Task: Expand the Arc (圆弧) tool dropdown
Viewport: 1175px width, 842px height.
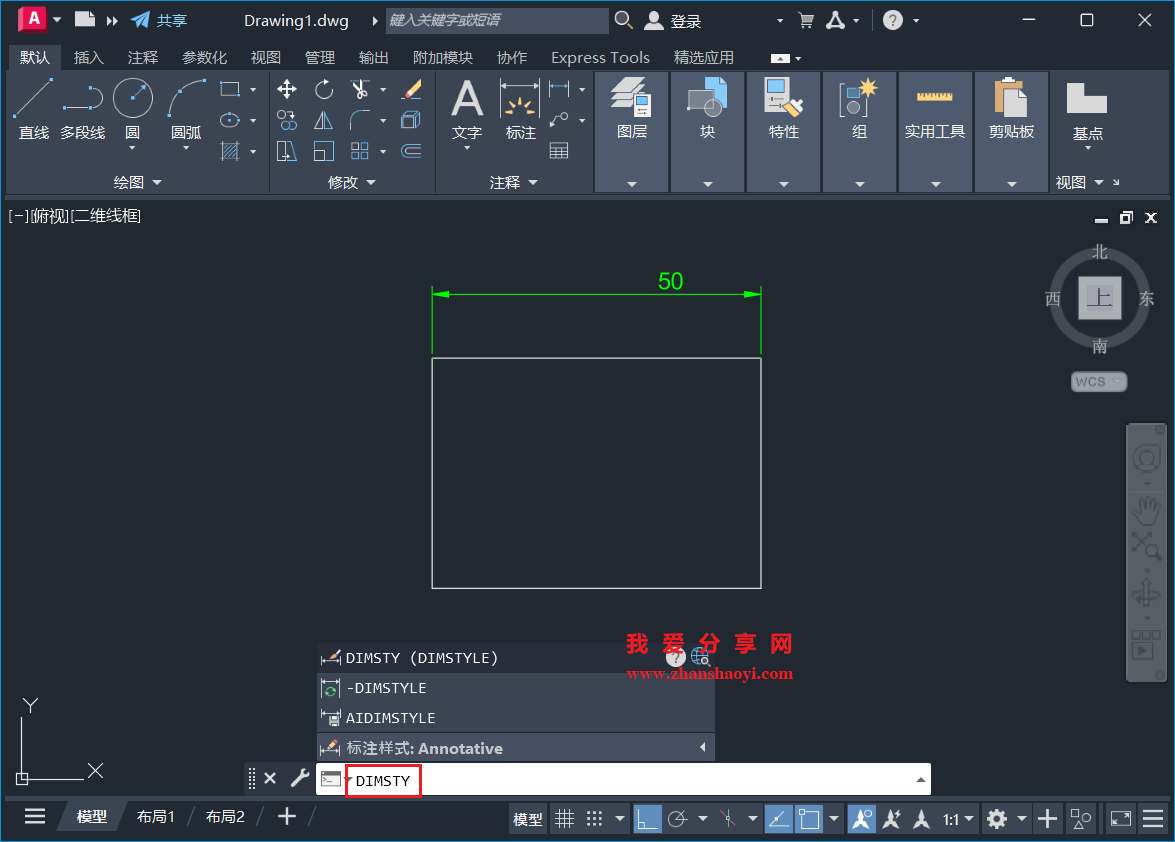Action: tap(185, 147)
